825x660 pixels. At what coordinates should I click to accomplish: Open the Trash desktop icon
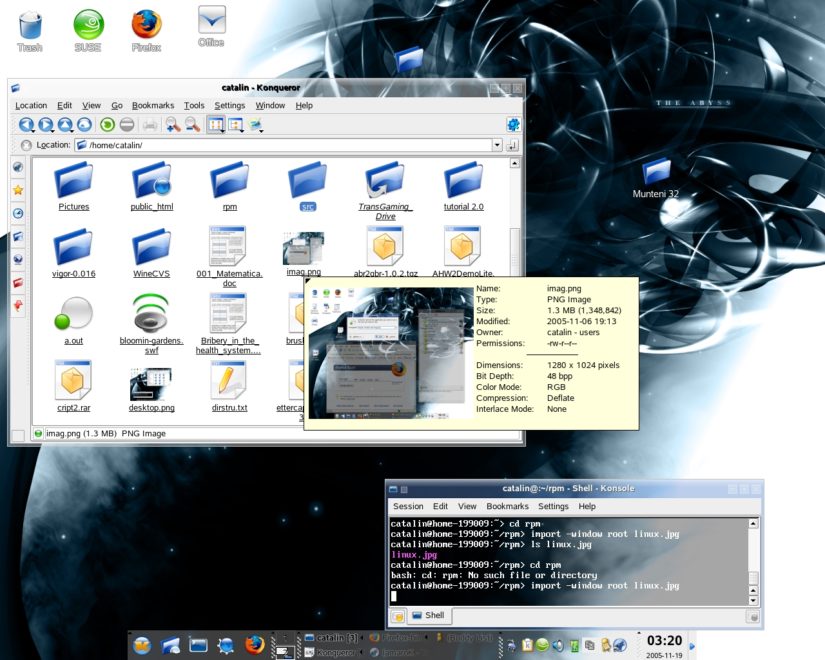click(30, 31)
